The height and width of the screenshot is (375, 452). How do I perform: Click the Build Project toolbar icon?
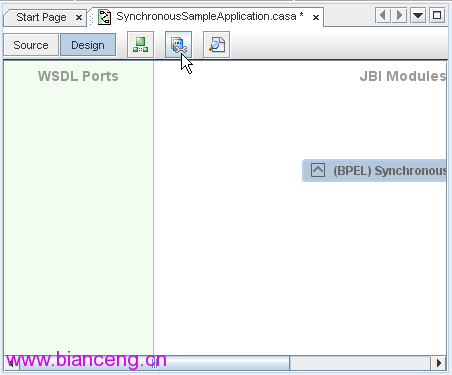tap(140, 45)
